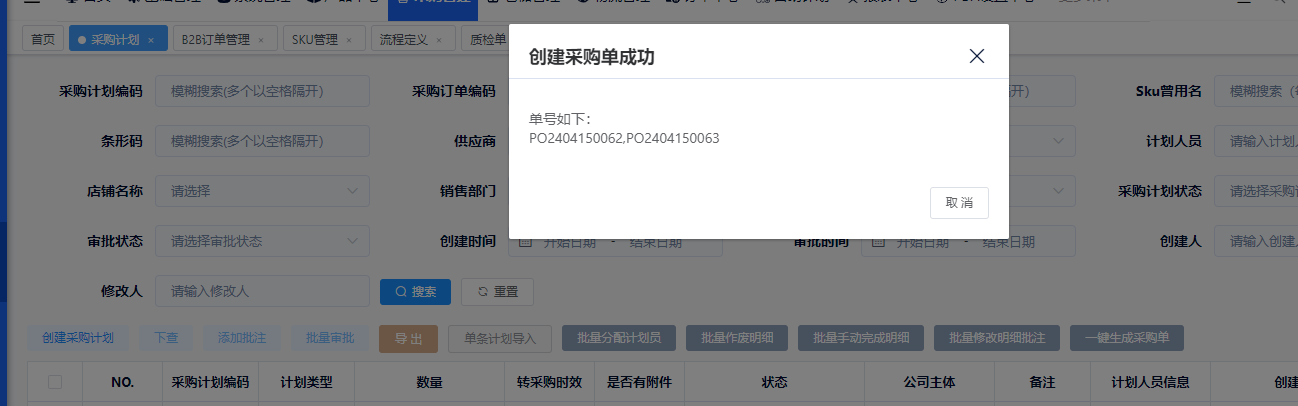
Task: Click the NO. column header
Action: click(x=122, y=383)
